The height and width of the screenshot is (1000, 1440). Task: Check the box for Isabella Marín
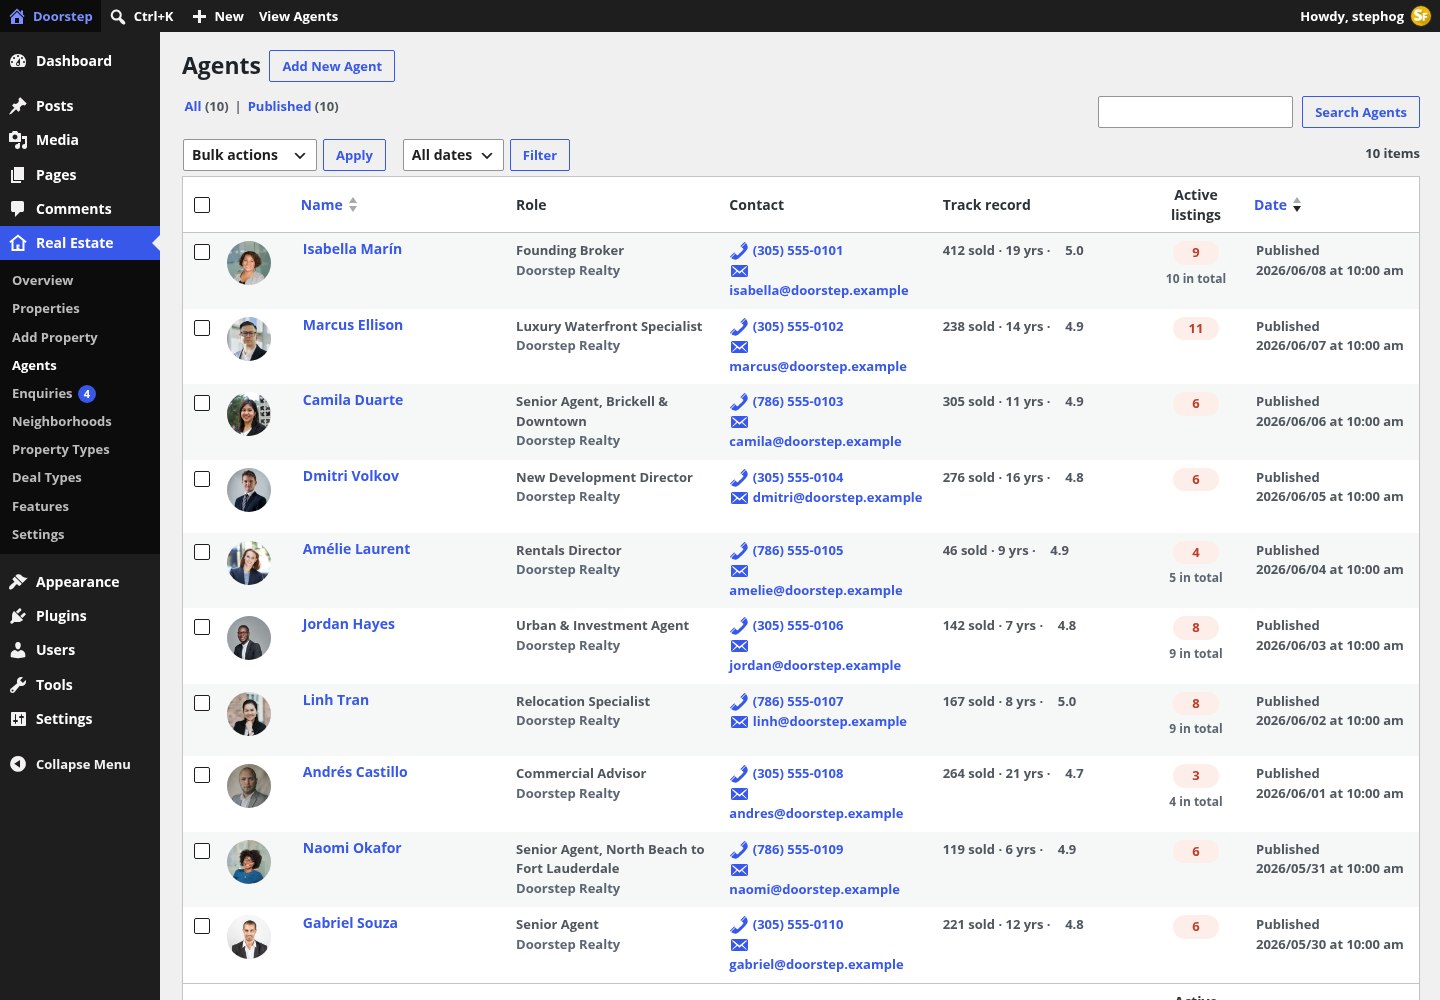click(202, 252)
